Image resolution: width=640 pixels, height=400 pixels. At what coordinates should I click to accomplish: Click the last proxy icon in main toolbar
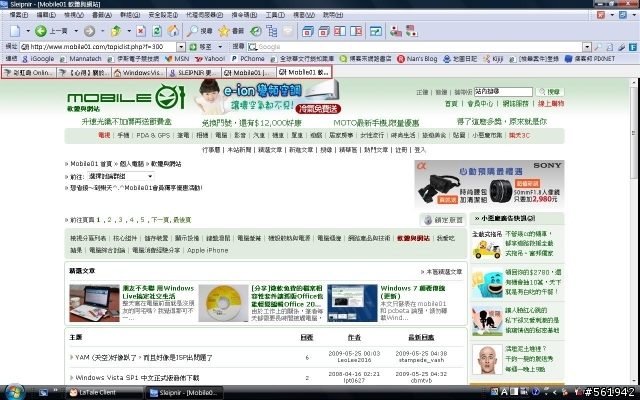point(411,31)
